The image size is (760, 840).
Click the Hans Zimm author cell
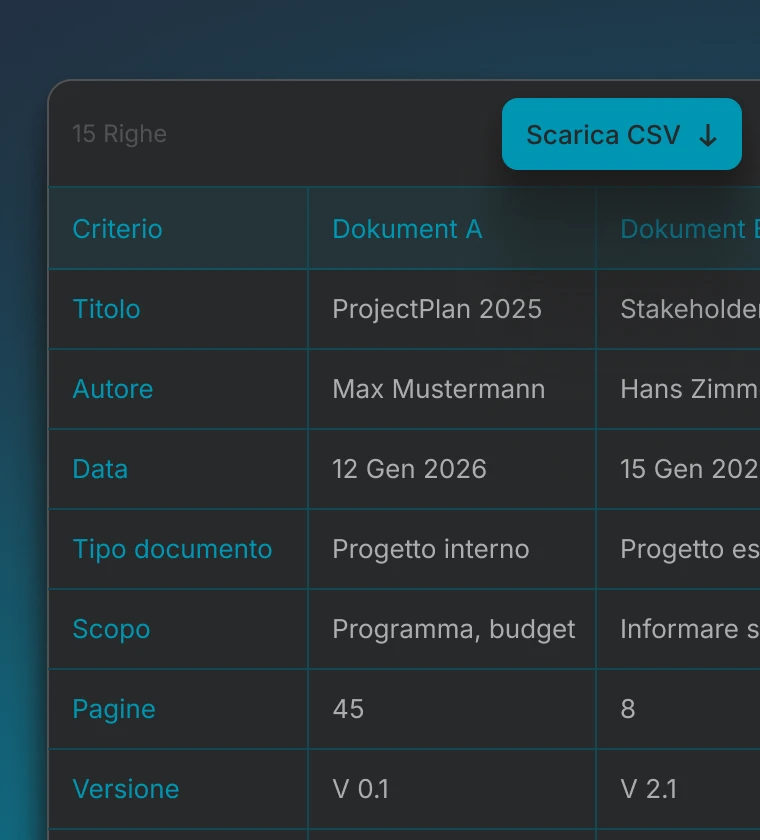click(x=688, y=389)
